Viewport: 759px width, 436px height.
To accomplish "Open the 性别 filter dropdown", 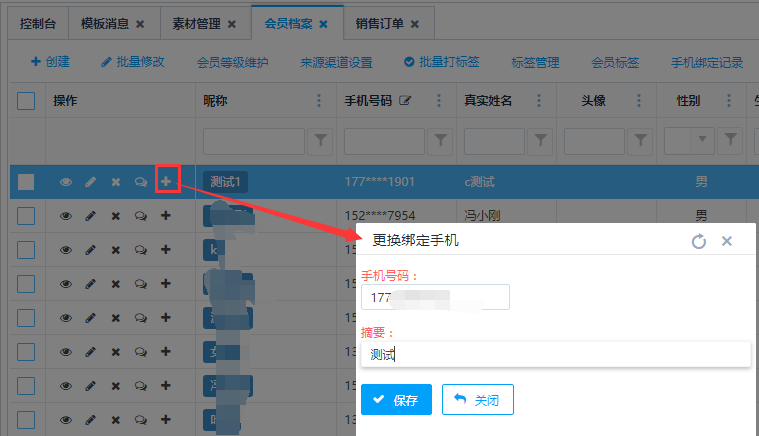I will coord(702,141).
